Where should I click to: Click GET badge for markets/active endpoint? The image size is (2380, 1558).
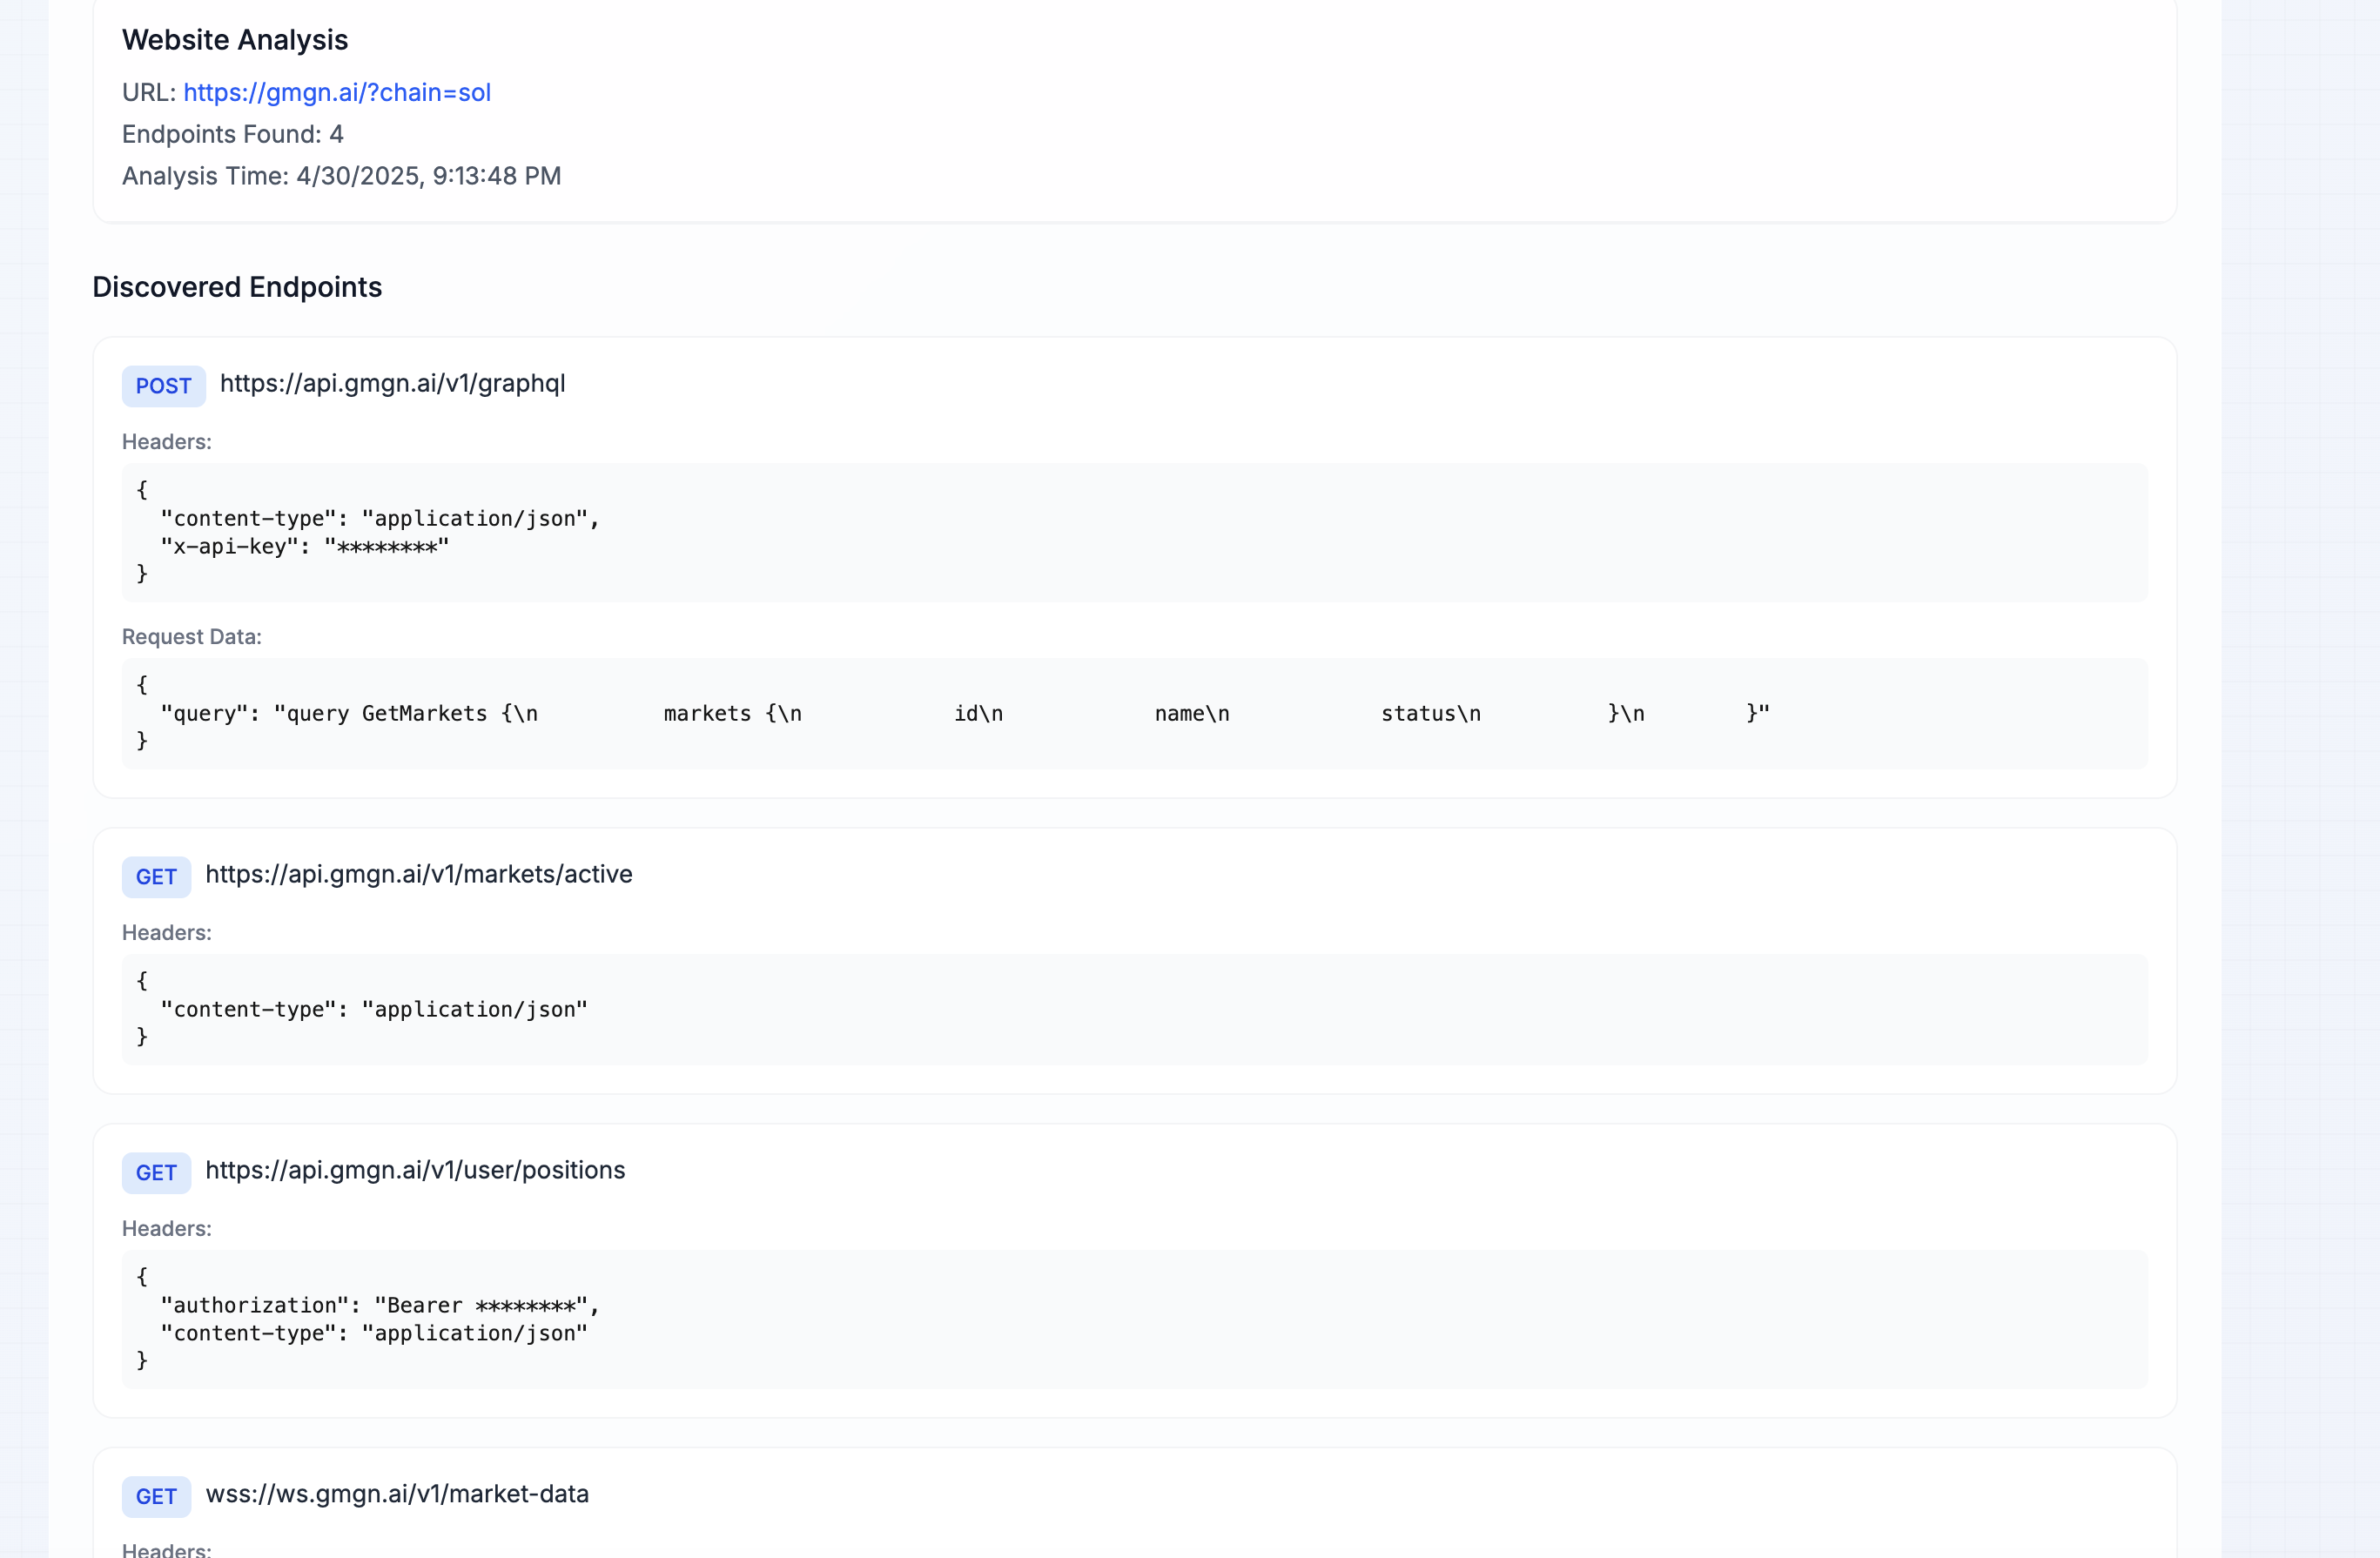(x=156, y=877)
